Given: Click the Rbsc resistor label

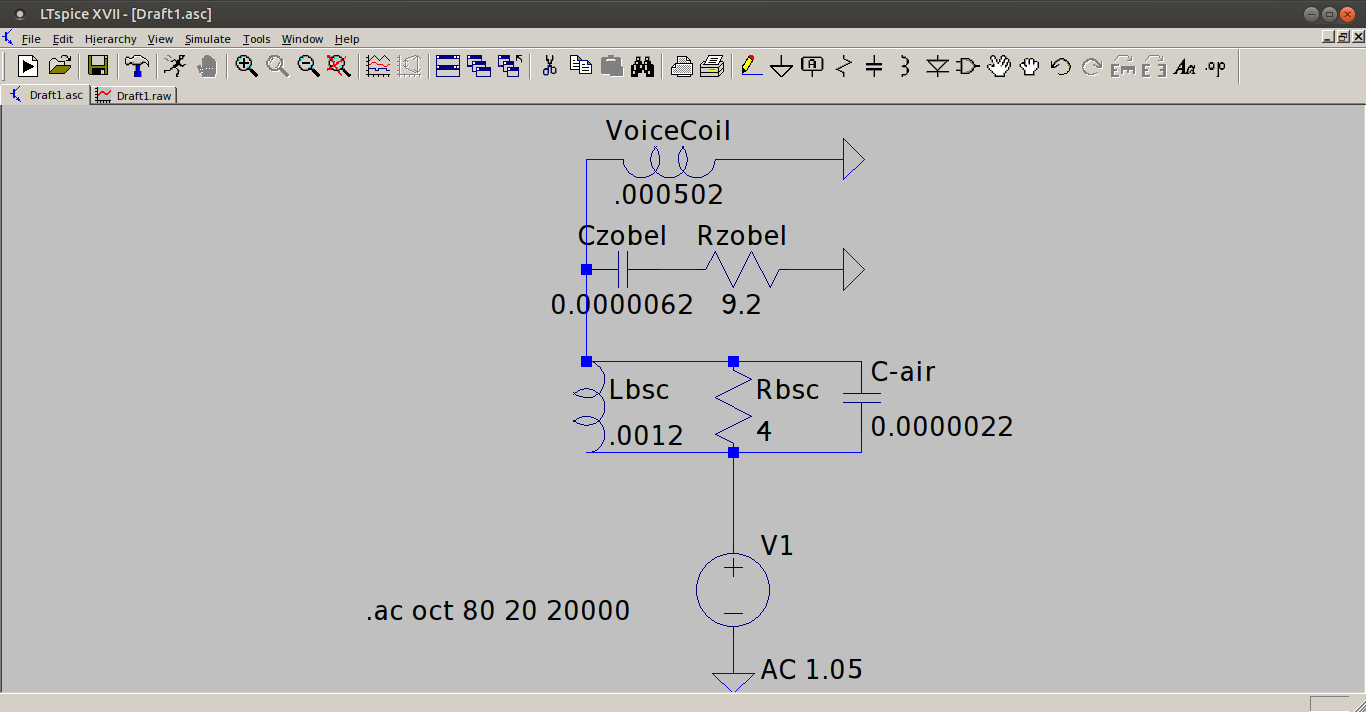Looking at the screenshot, I should pyautogui.click(x=788, y=390).
